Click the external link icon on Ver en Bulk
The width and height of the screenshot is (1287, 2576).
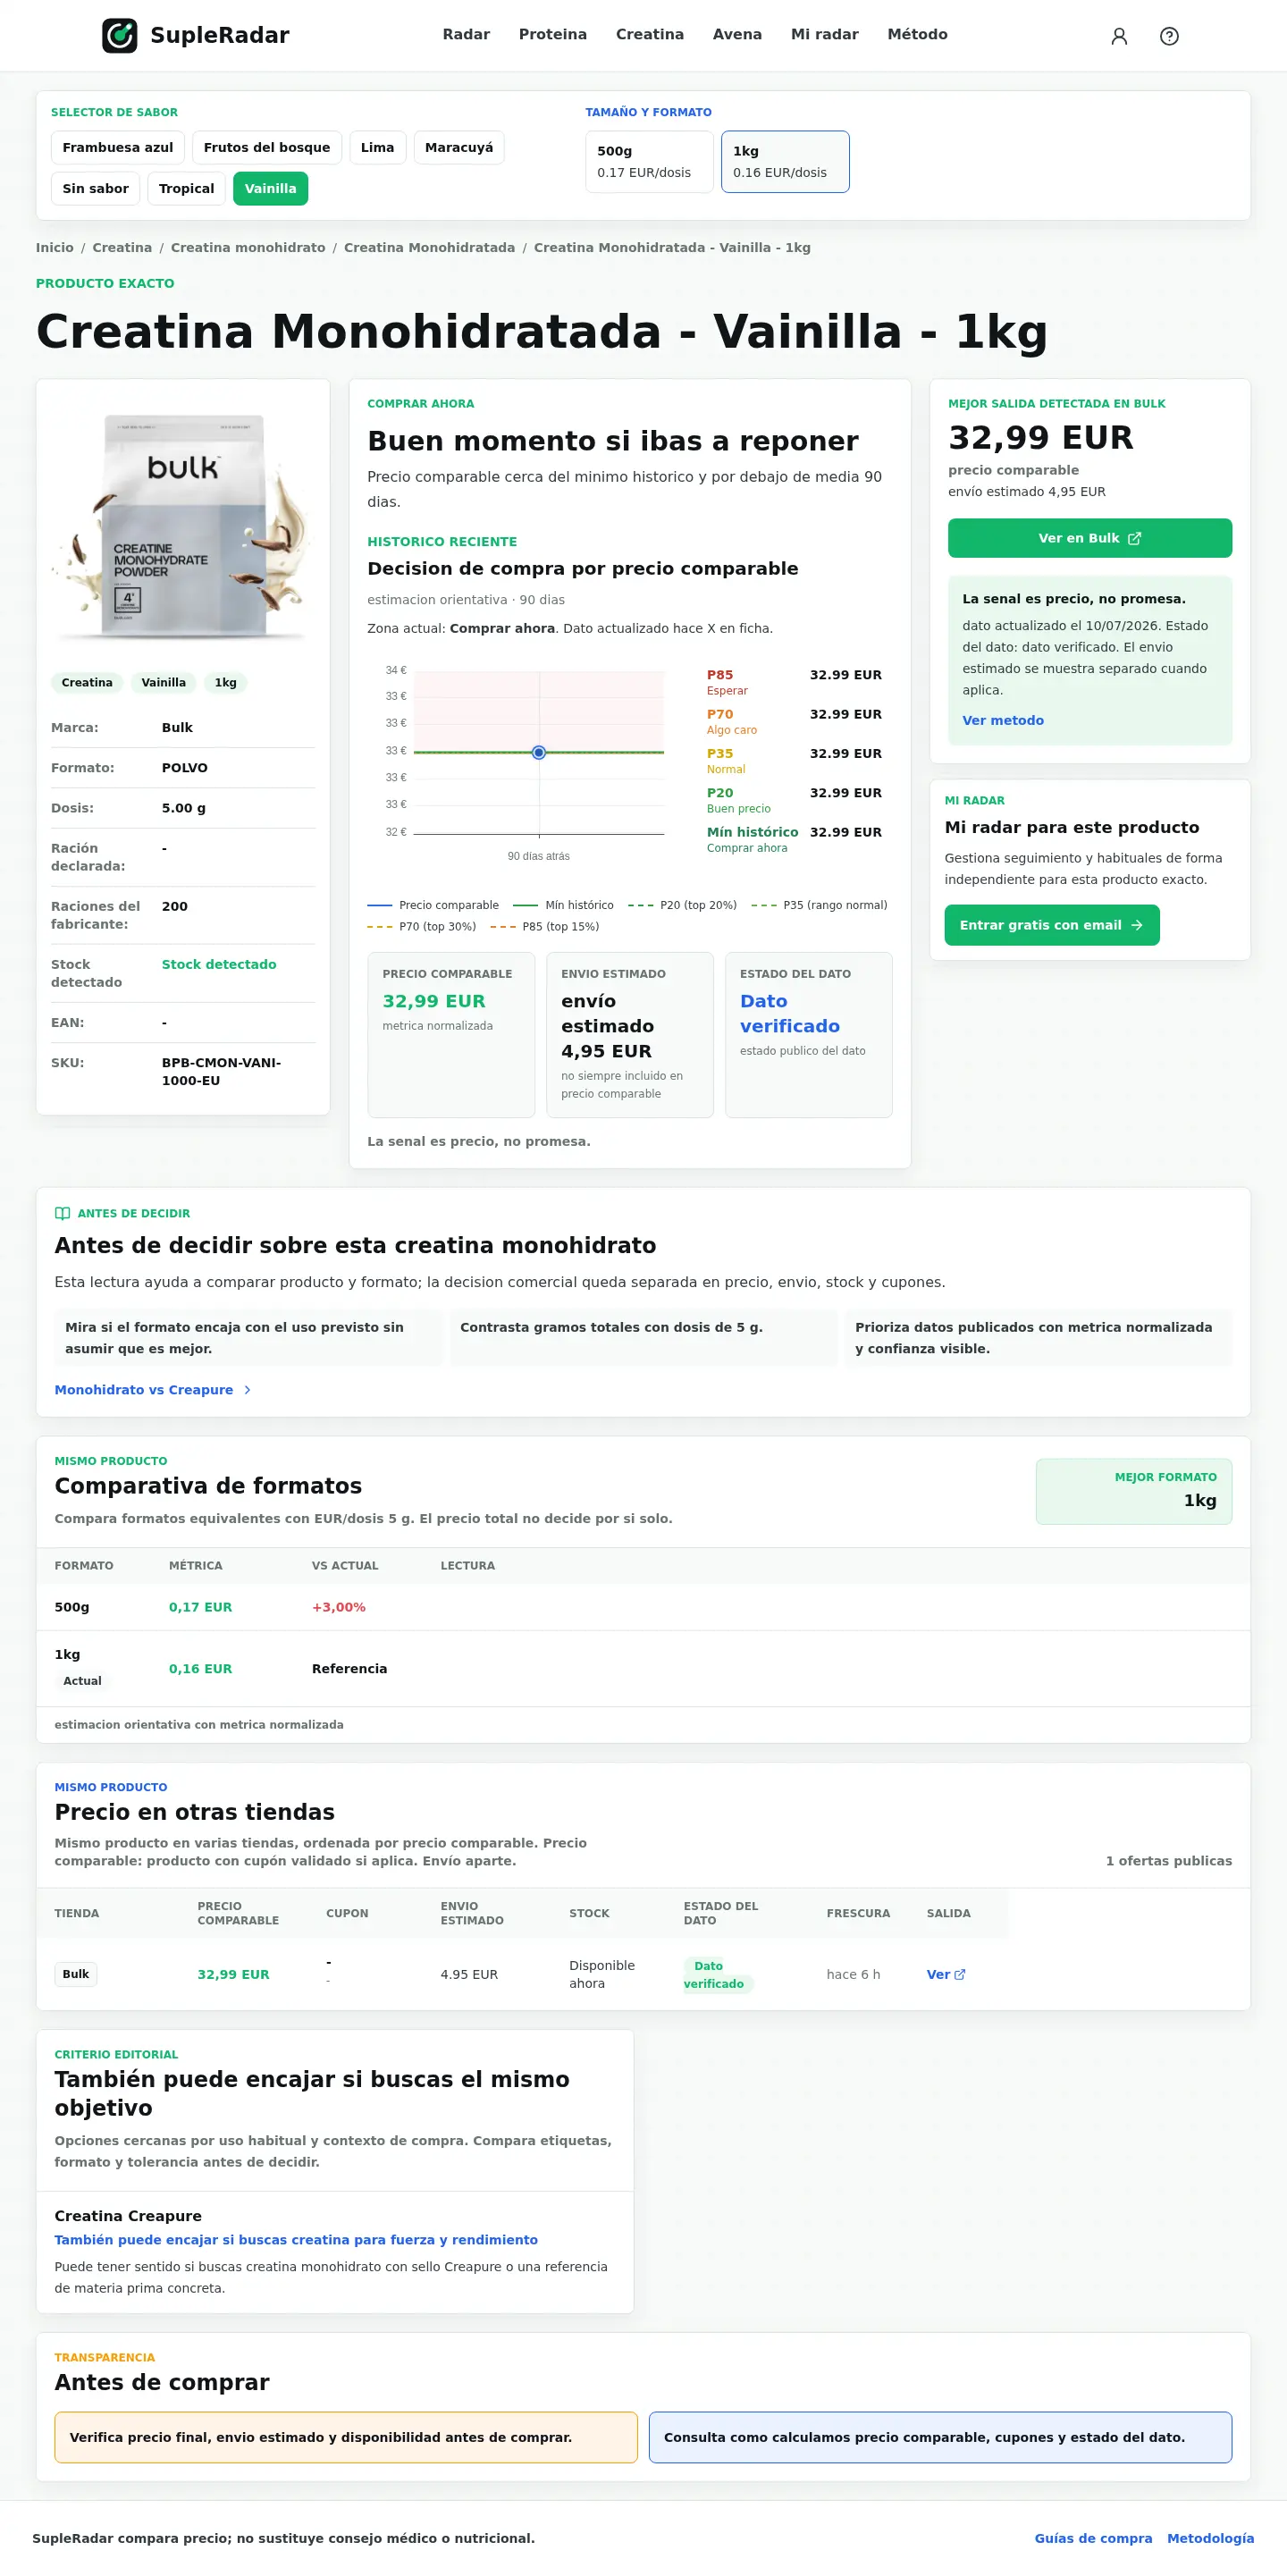pos(1134,538)
